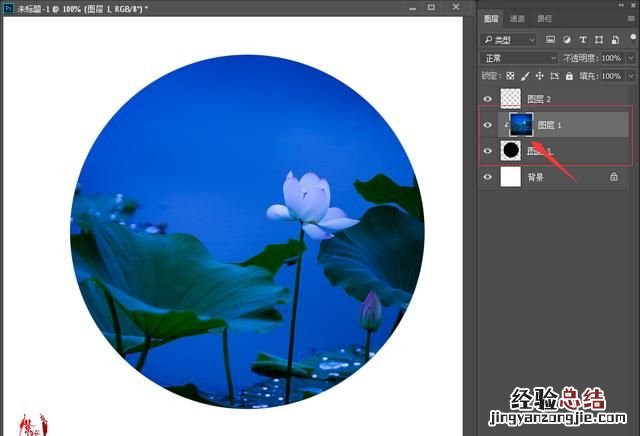Click the type layer filter icon
The width and height of the screenshot is (640, 436).
pyautogui.click(x=581, y=40)
